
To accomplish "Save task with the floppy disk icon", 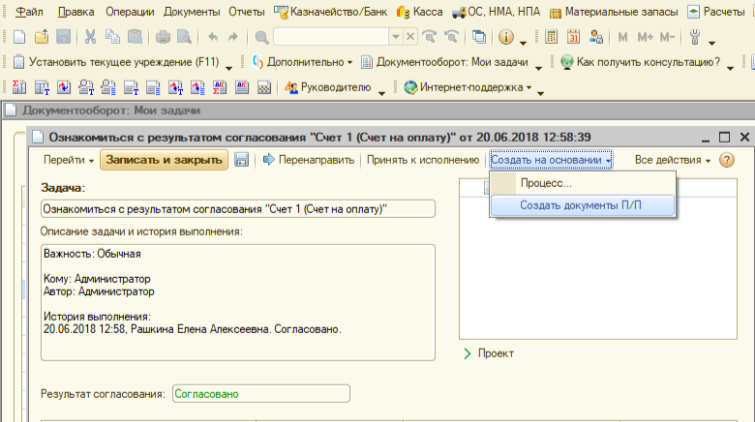I will tap(241, 160).
